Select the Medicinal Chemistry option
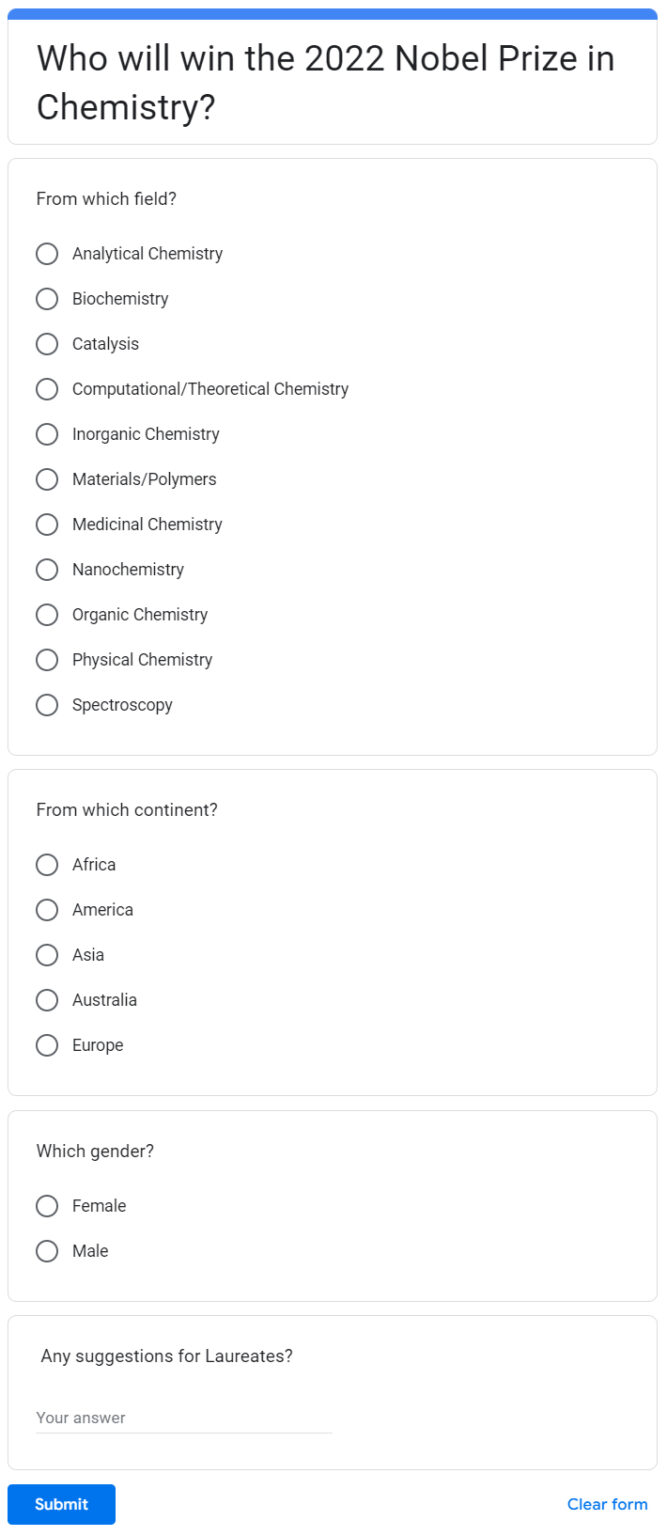667x1536 pixels. click(47, 524)
